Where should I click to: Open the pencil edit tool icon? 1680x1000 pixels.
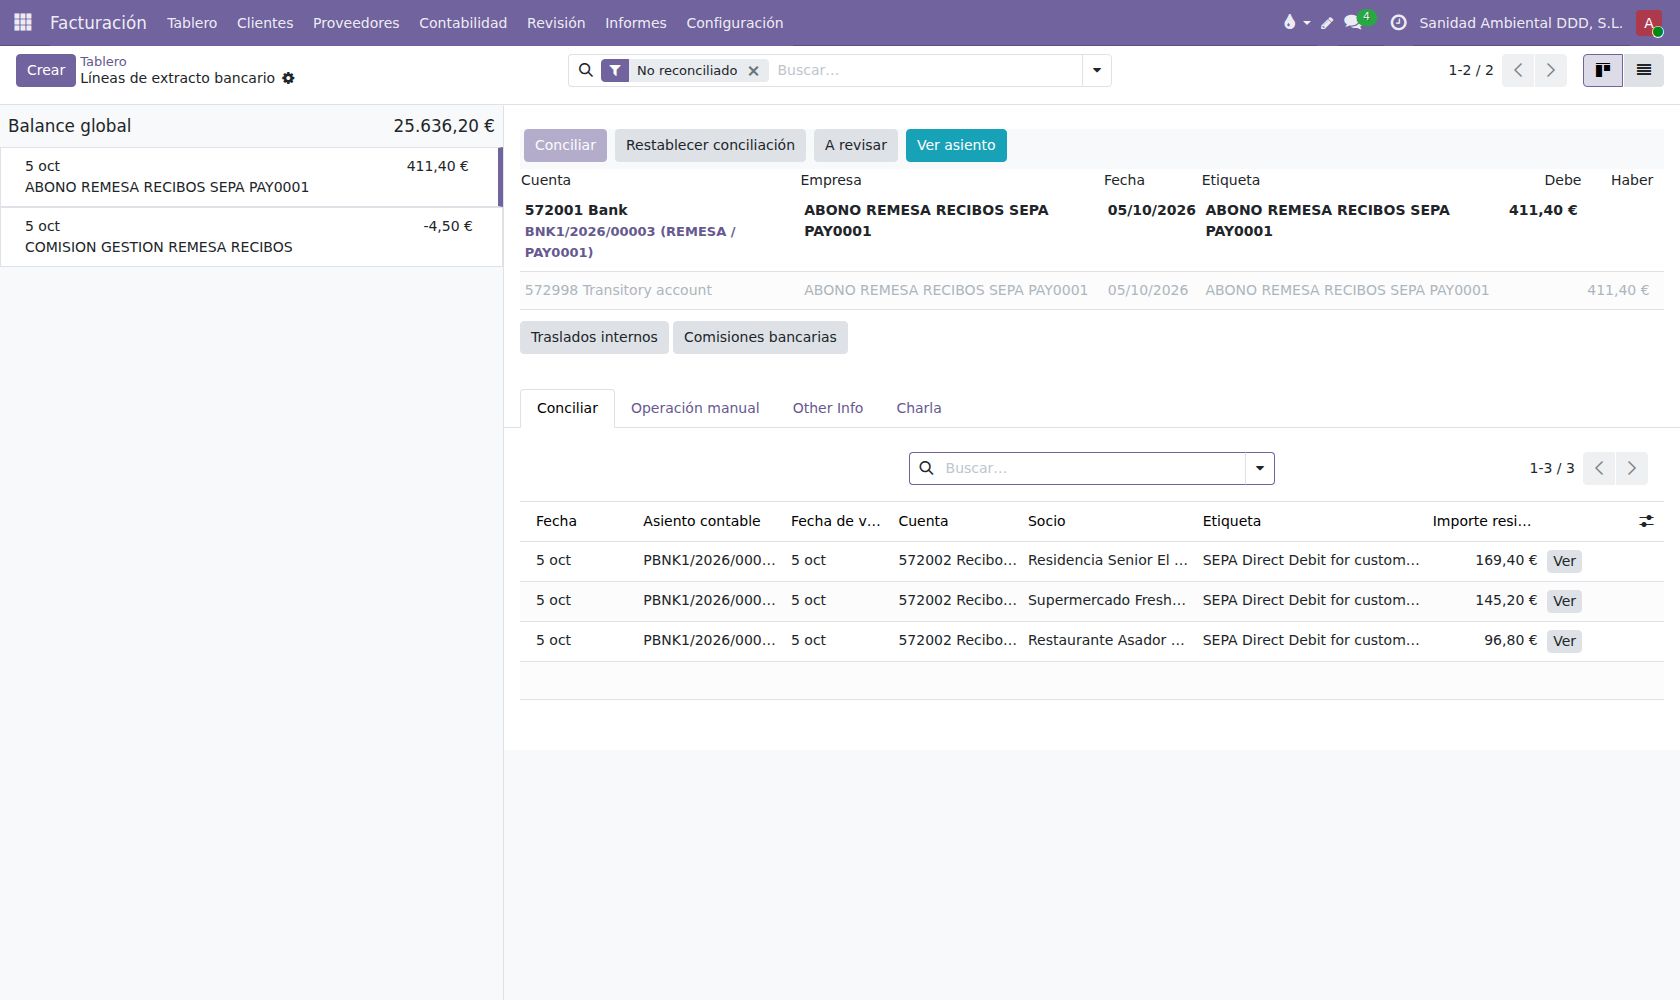point(1327,23)
